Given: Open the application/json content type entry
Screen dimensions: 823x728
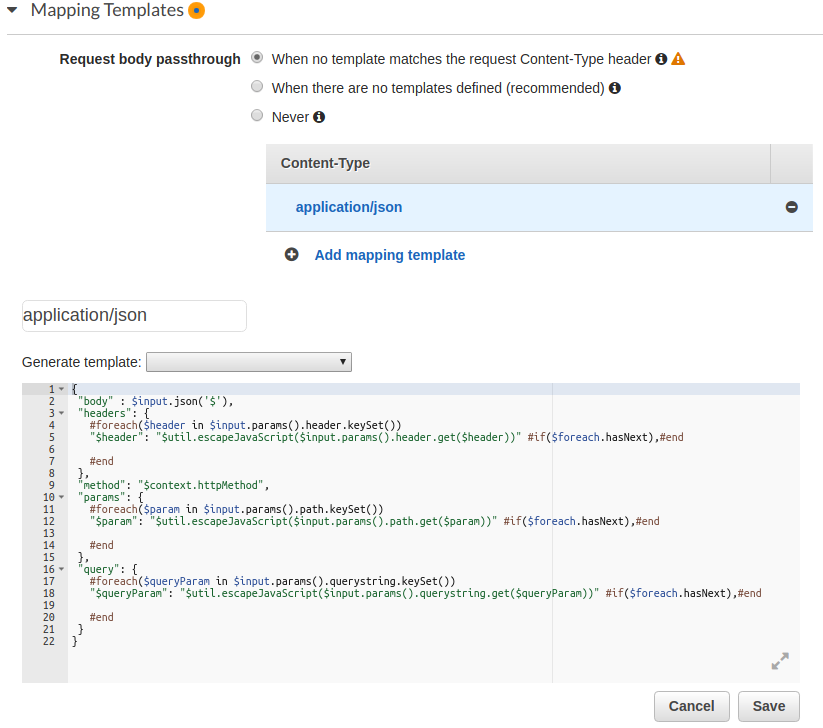Looking at the screenshot, I should (x=349, y=207).
